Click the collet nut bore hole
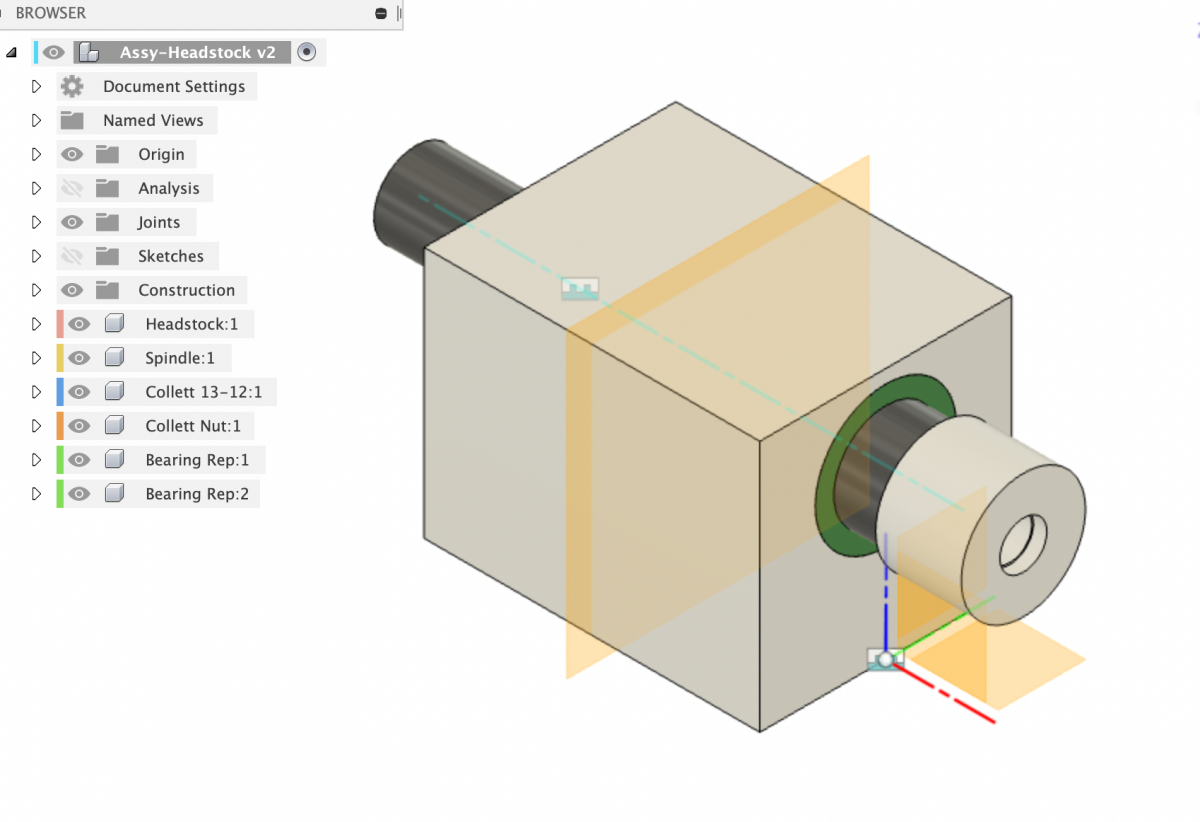Screen dimensions: 1200x822 pyautogui.click(x=1022, y=545)
